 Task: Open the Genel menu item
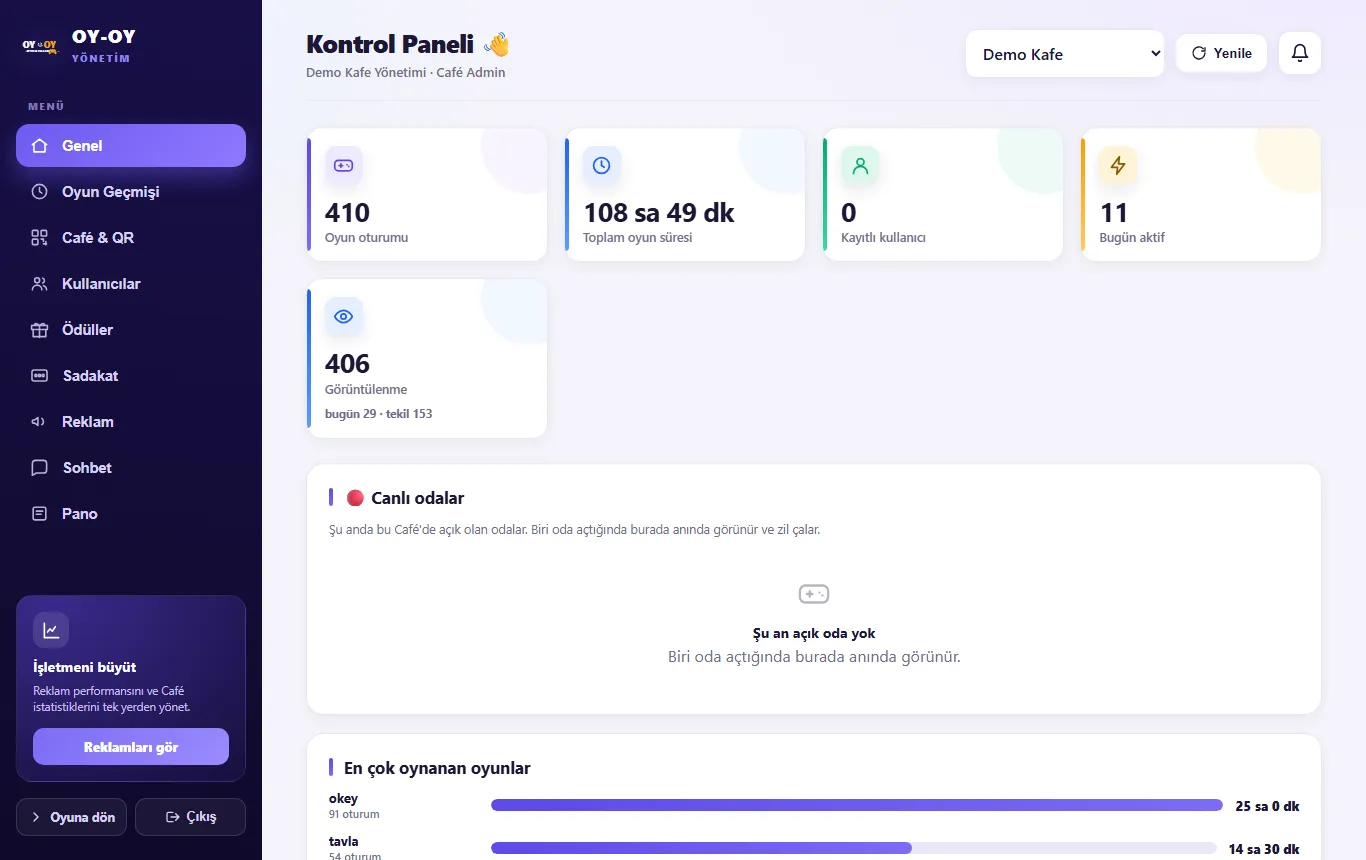[x=131, y=146]
